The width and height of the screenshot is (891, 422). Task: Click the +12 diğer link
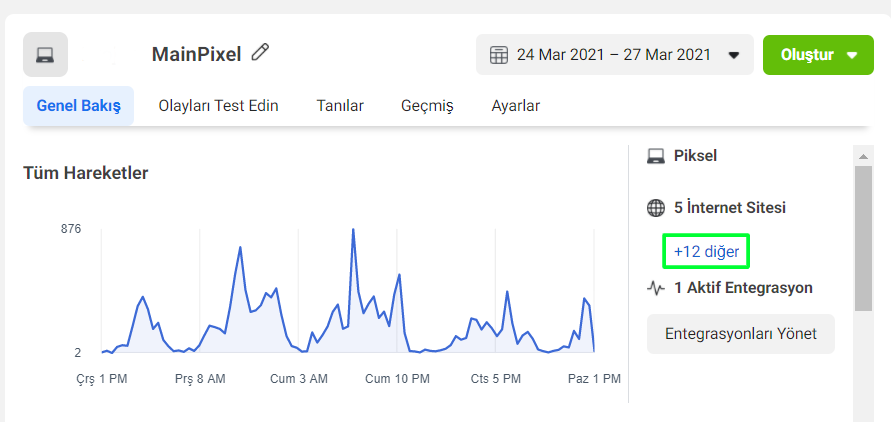click(706, 252)
